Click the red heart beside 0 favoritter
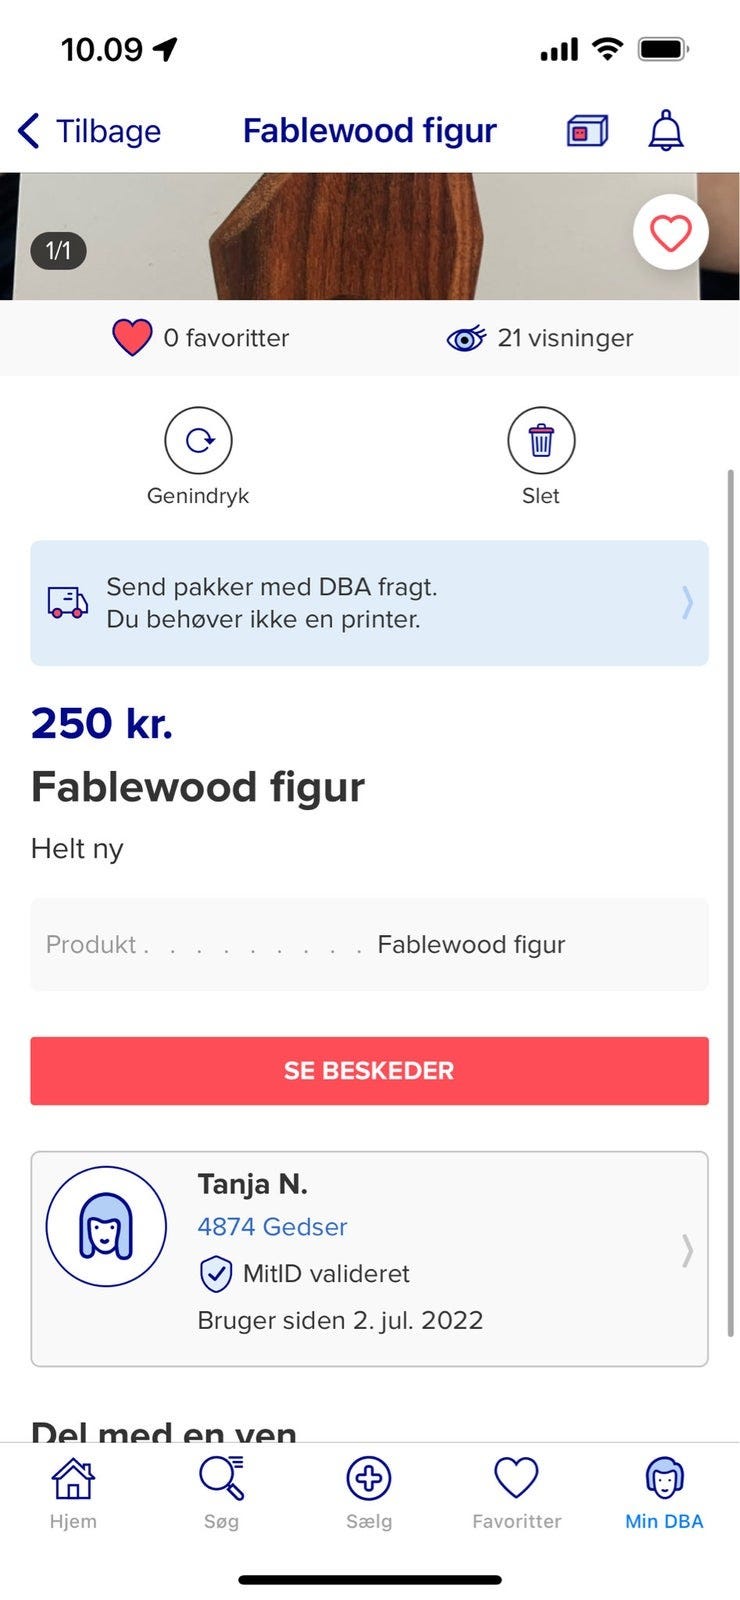The height and width of the screenshot is (1600, 740). (132, 338)
